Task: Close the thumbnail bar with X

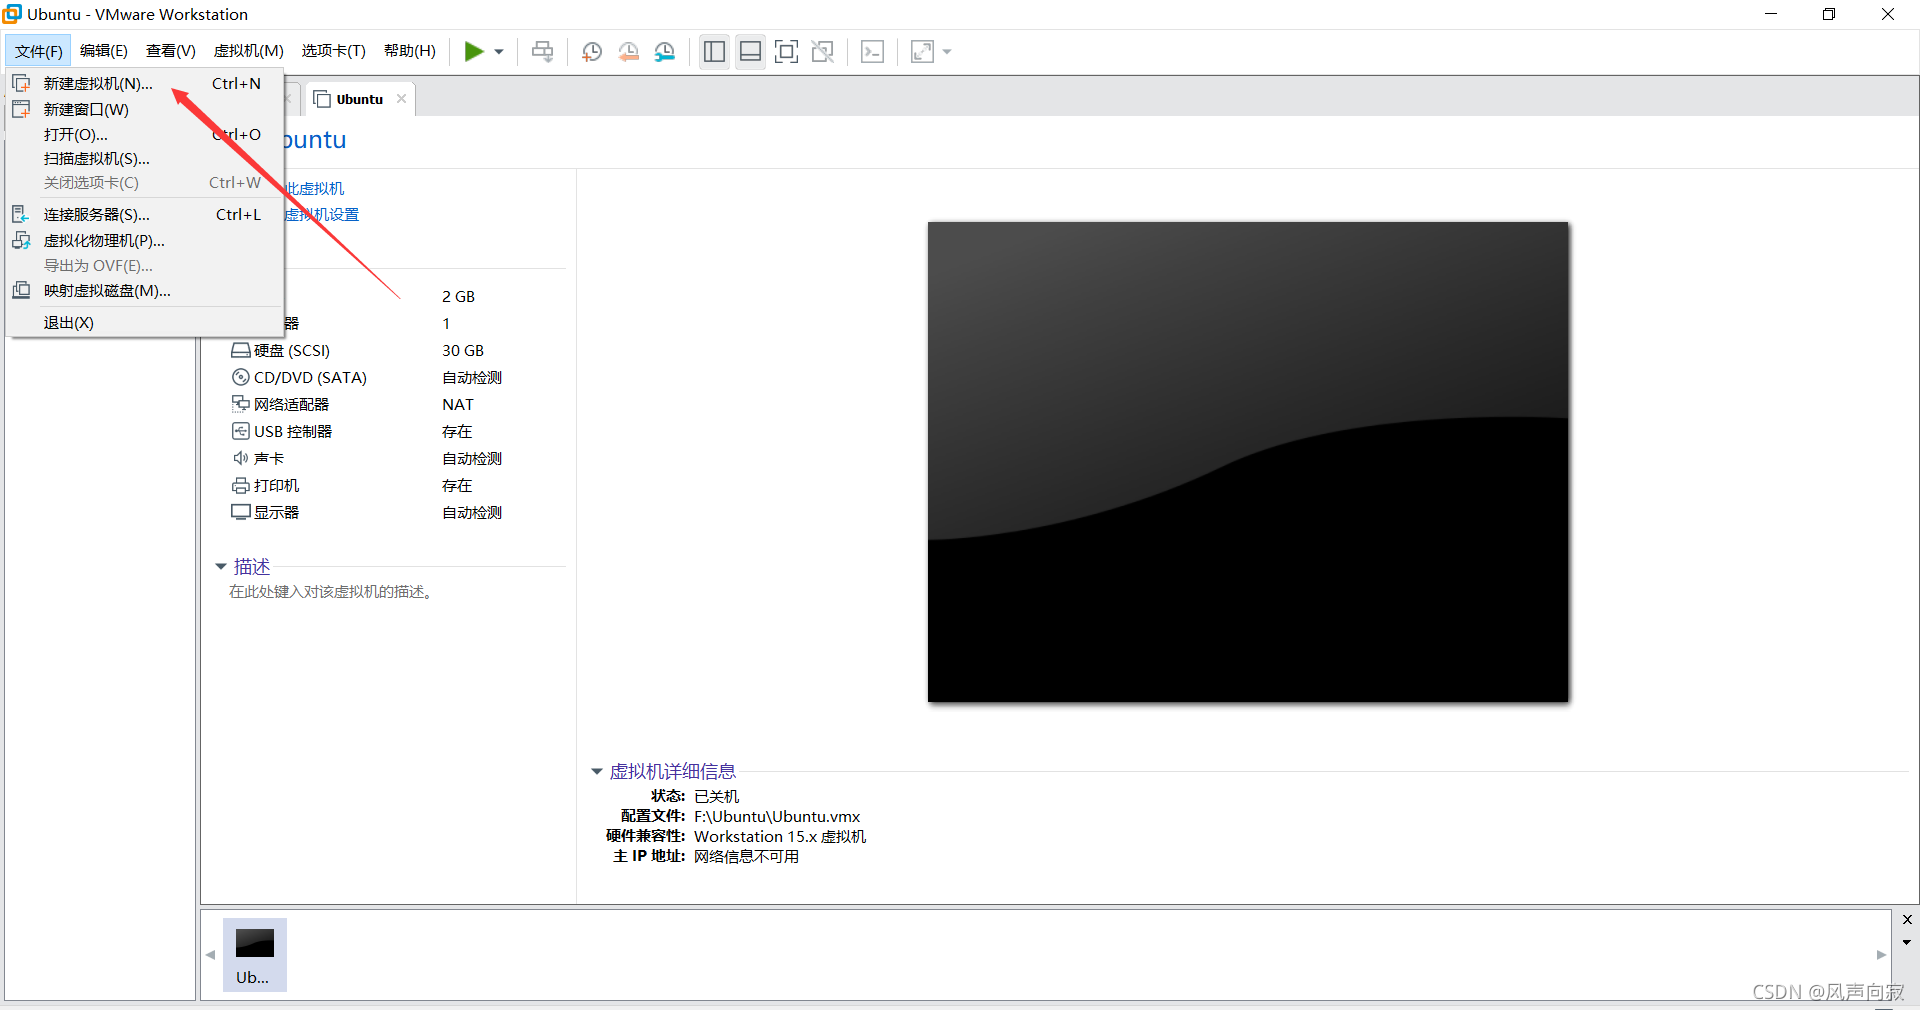Action: (x=1907, y=920)
